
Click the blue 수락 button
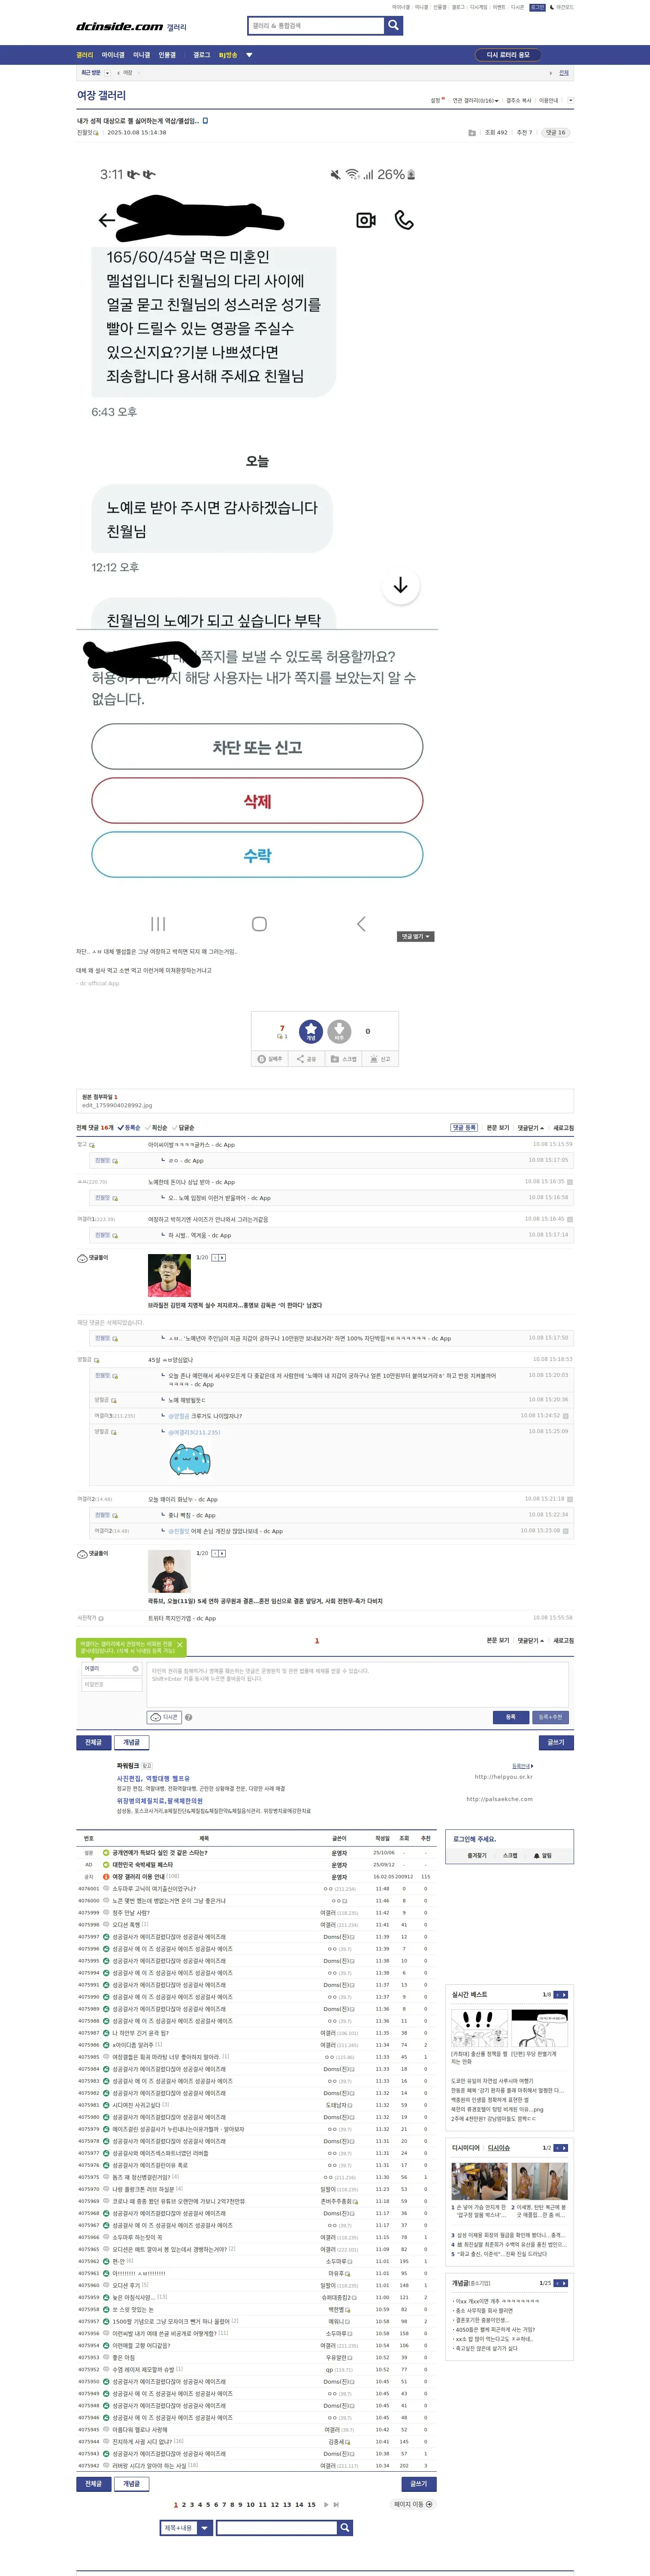click(257, 855)
